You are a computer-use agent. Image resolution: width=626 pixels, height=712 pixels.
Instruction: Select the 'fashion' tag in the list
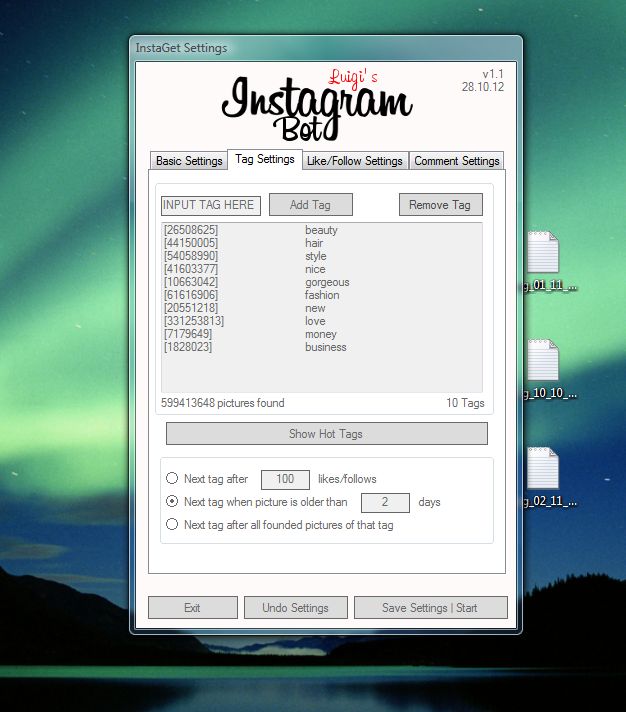(321, 295)
